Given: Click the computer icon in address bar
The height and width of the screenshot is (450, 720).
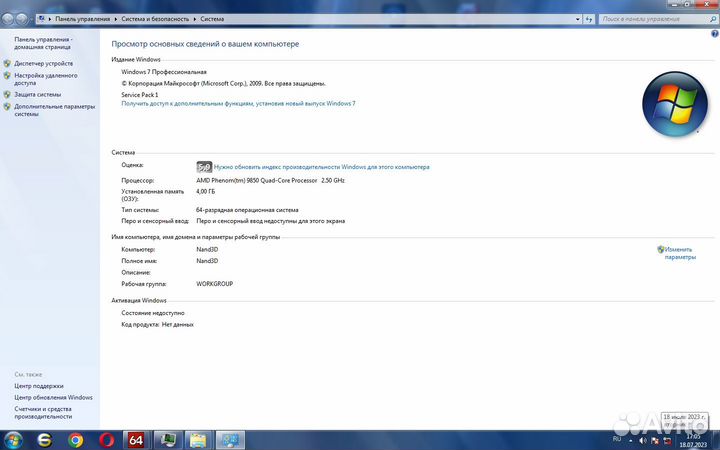Looking at the screenshot, I should tap(41, 19).
